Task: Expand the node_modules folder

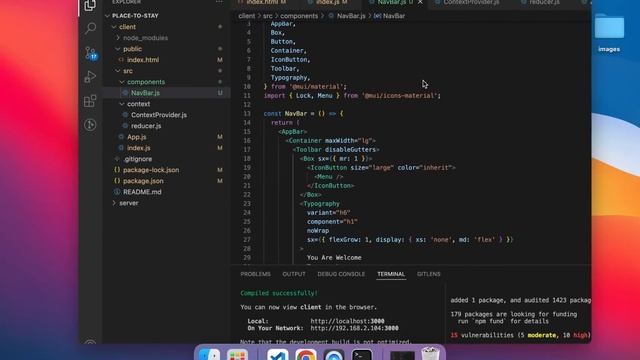Action: click(x=118, y=38)
